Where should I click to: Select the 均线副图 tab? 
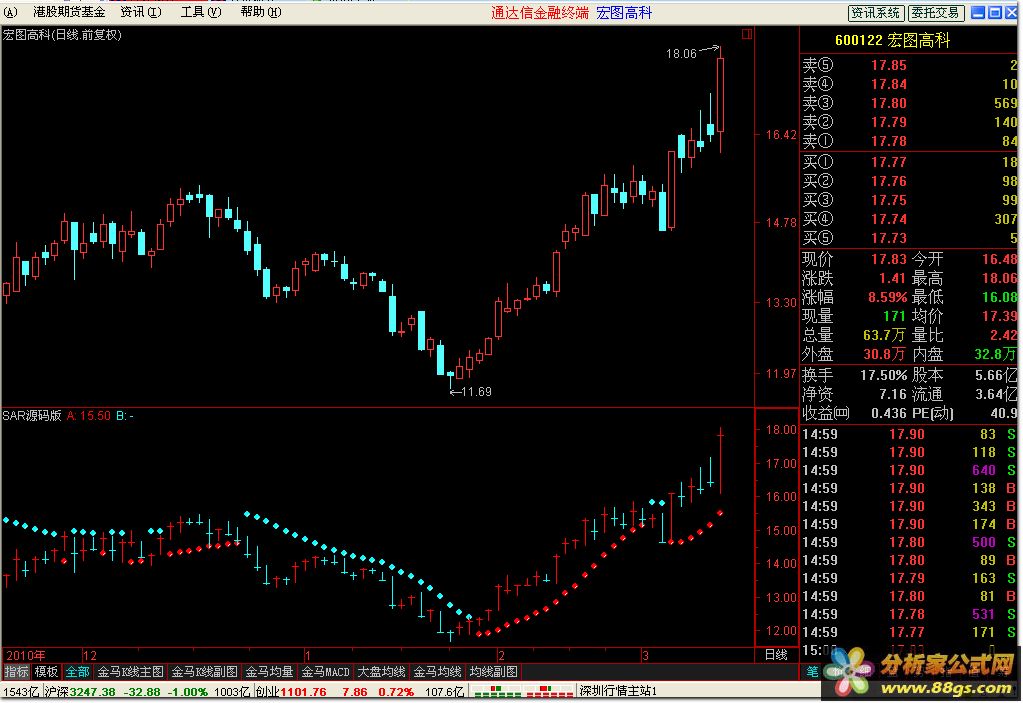point(494,672)
